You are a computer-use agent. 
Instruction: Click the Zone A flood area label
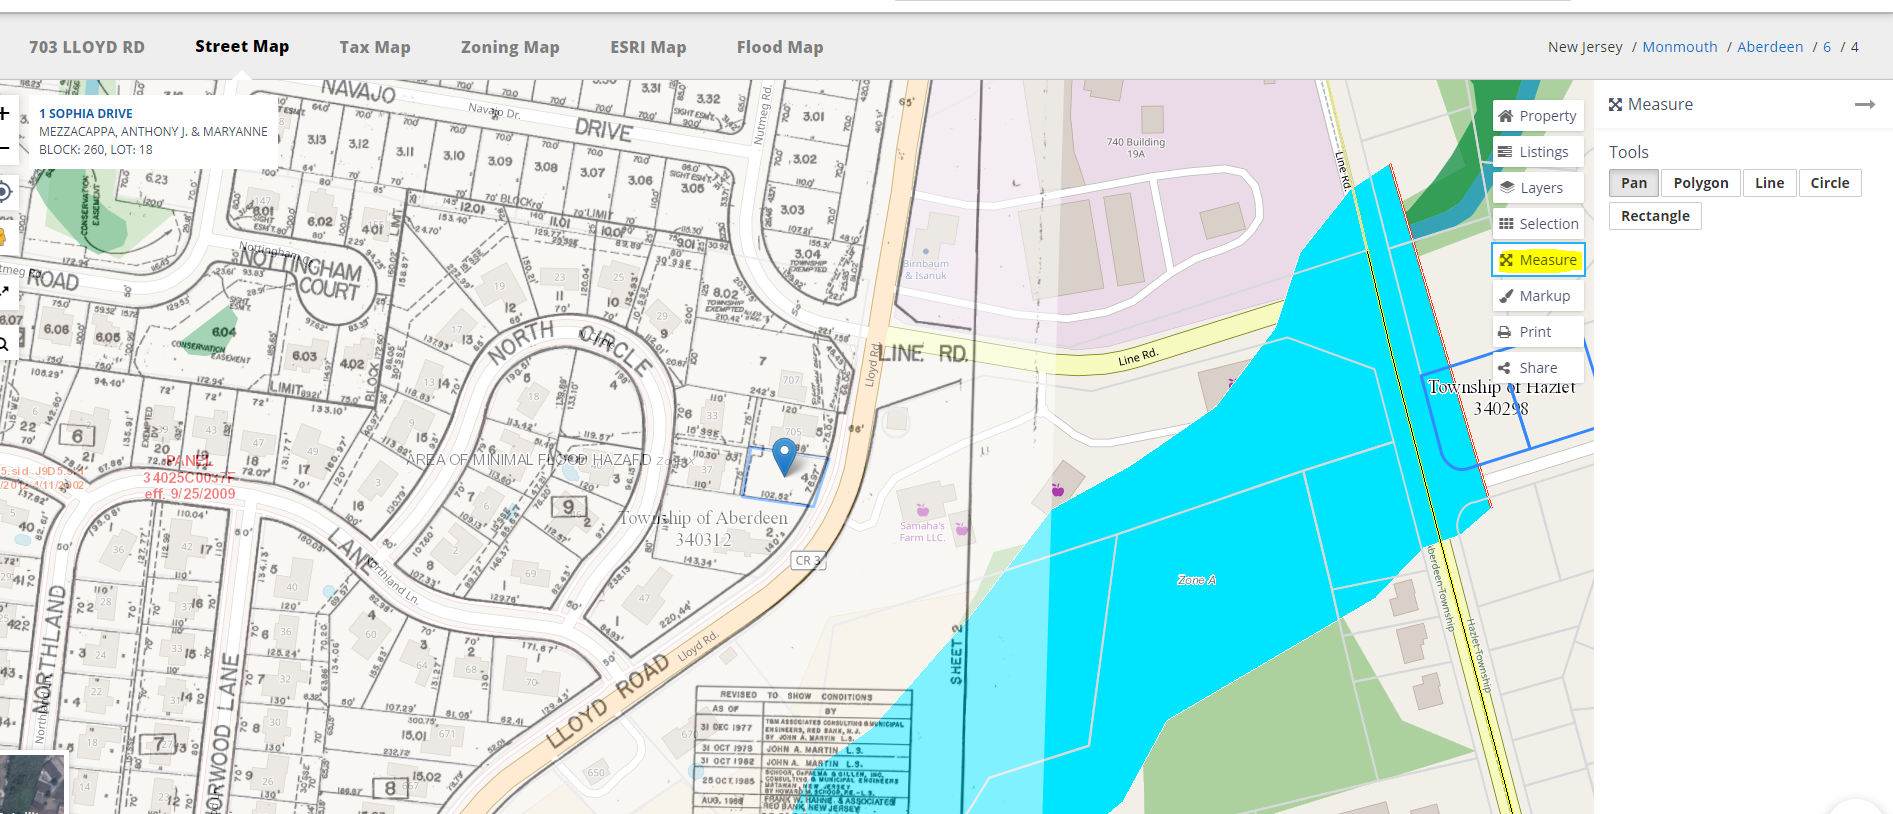point(1197,580)
